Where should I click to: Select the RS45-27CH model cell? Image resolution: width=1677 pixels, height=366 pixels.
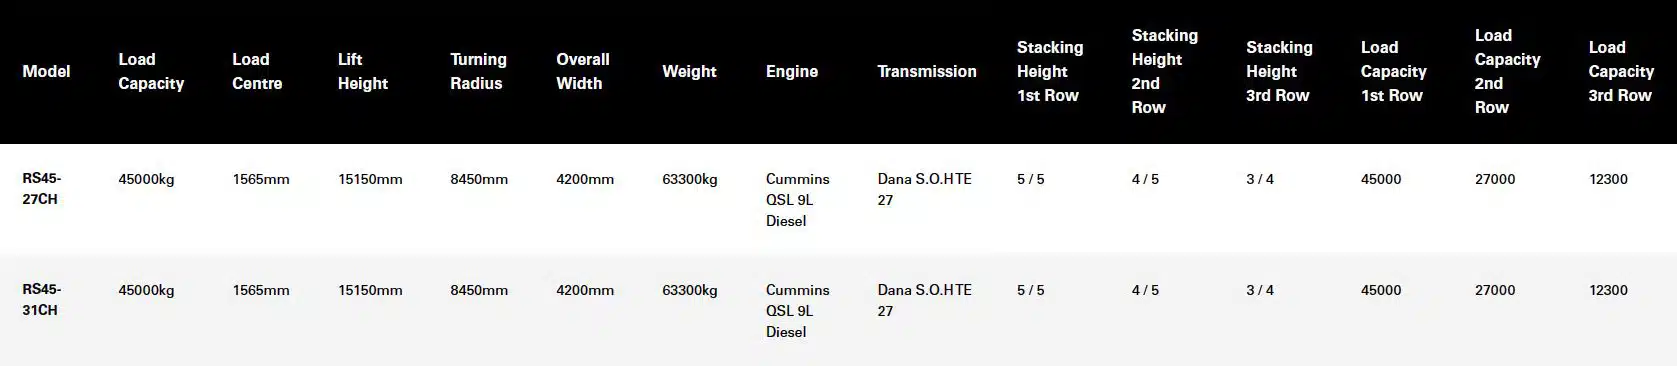[42, 189]
